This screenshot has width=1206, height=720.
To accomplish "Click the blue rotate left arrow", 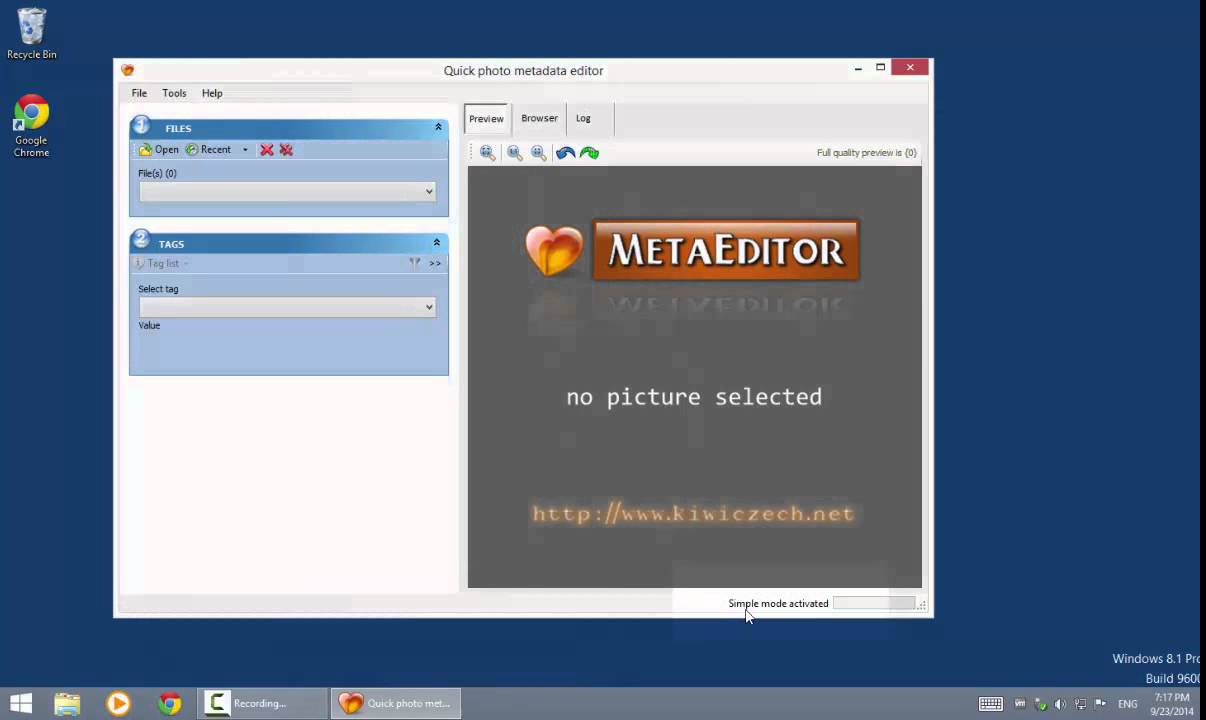I will (565, 153).
